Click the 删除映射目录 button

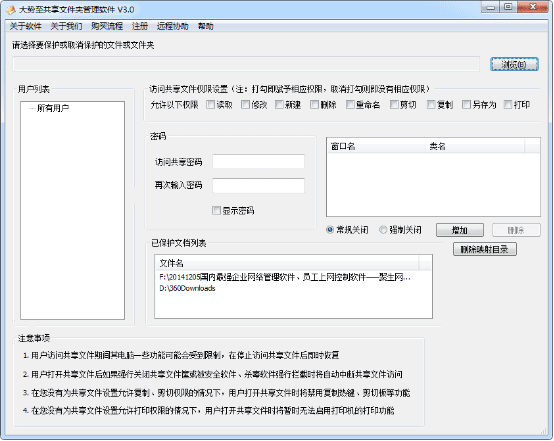[x=485, y=249]
